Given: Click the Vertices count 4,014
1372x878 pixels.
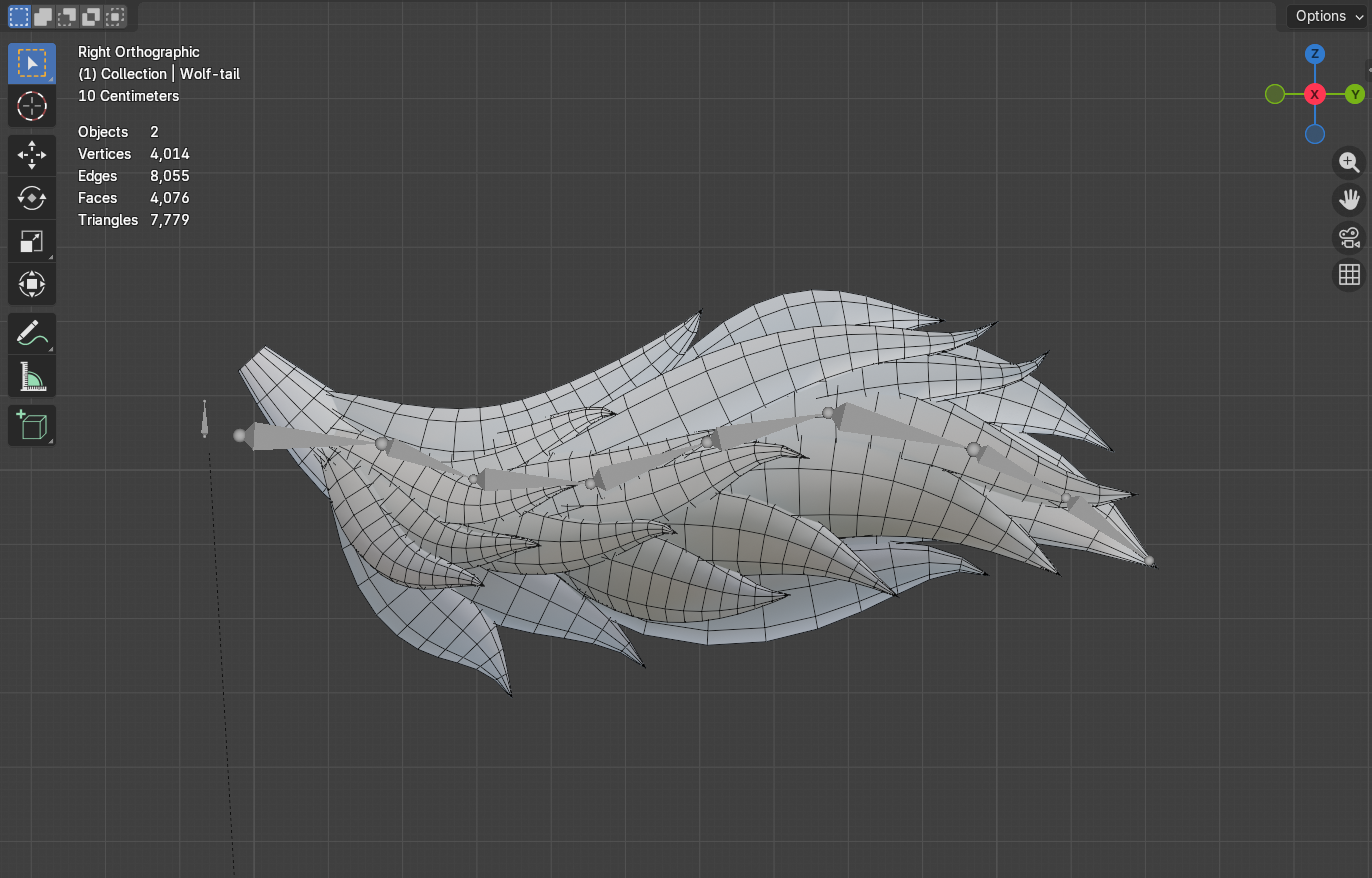Looking at the screenshot, I should (x=170, y=154).
